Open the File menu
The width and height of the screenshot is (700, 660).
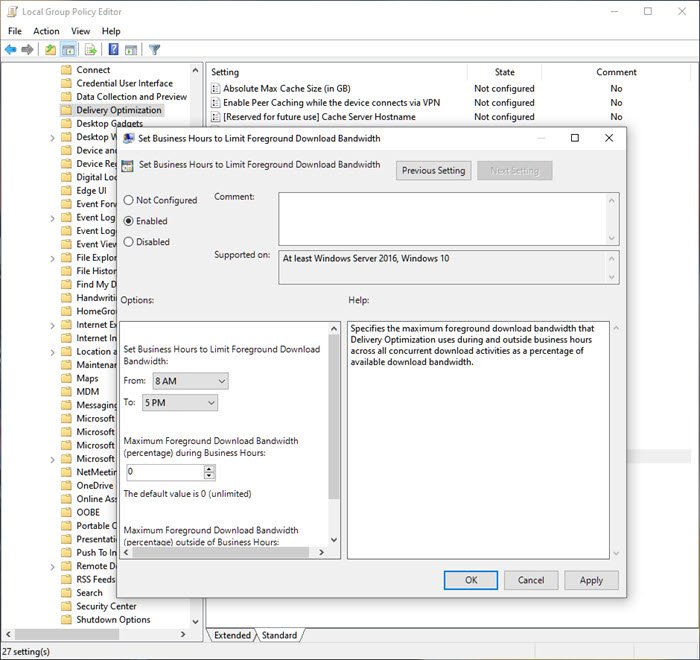[x=15, y=31]
